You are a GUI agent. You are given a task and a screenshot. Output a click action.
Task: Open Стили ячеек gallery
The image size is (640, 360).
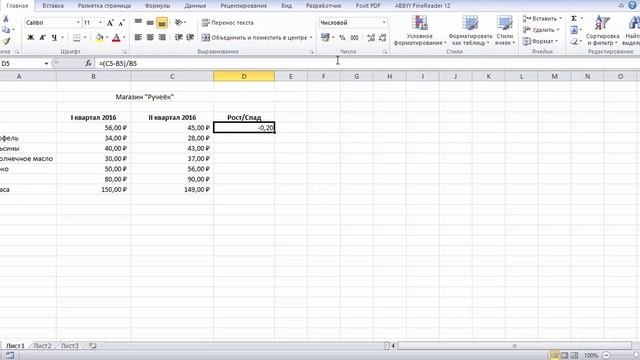(504, 31)
